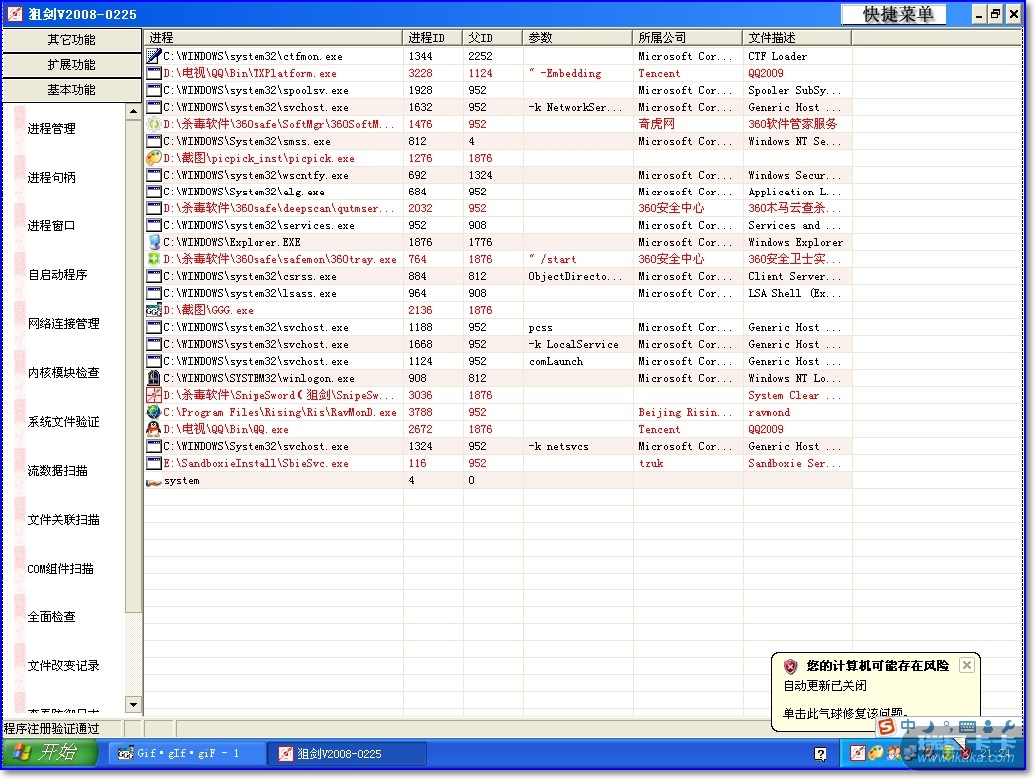Sort by 父ID column header

click(492, 38)
